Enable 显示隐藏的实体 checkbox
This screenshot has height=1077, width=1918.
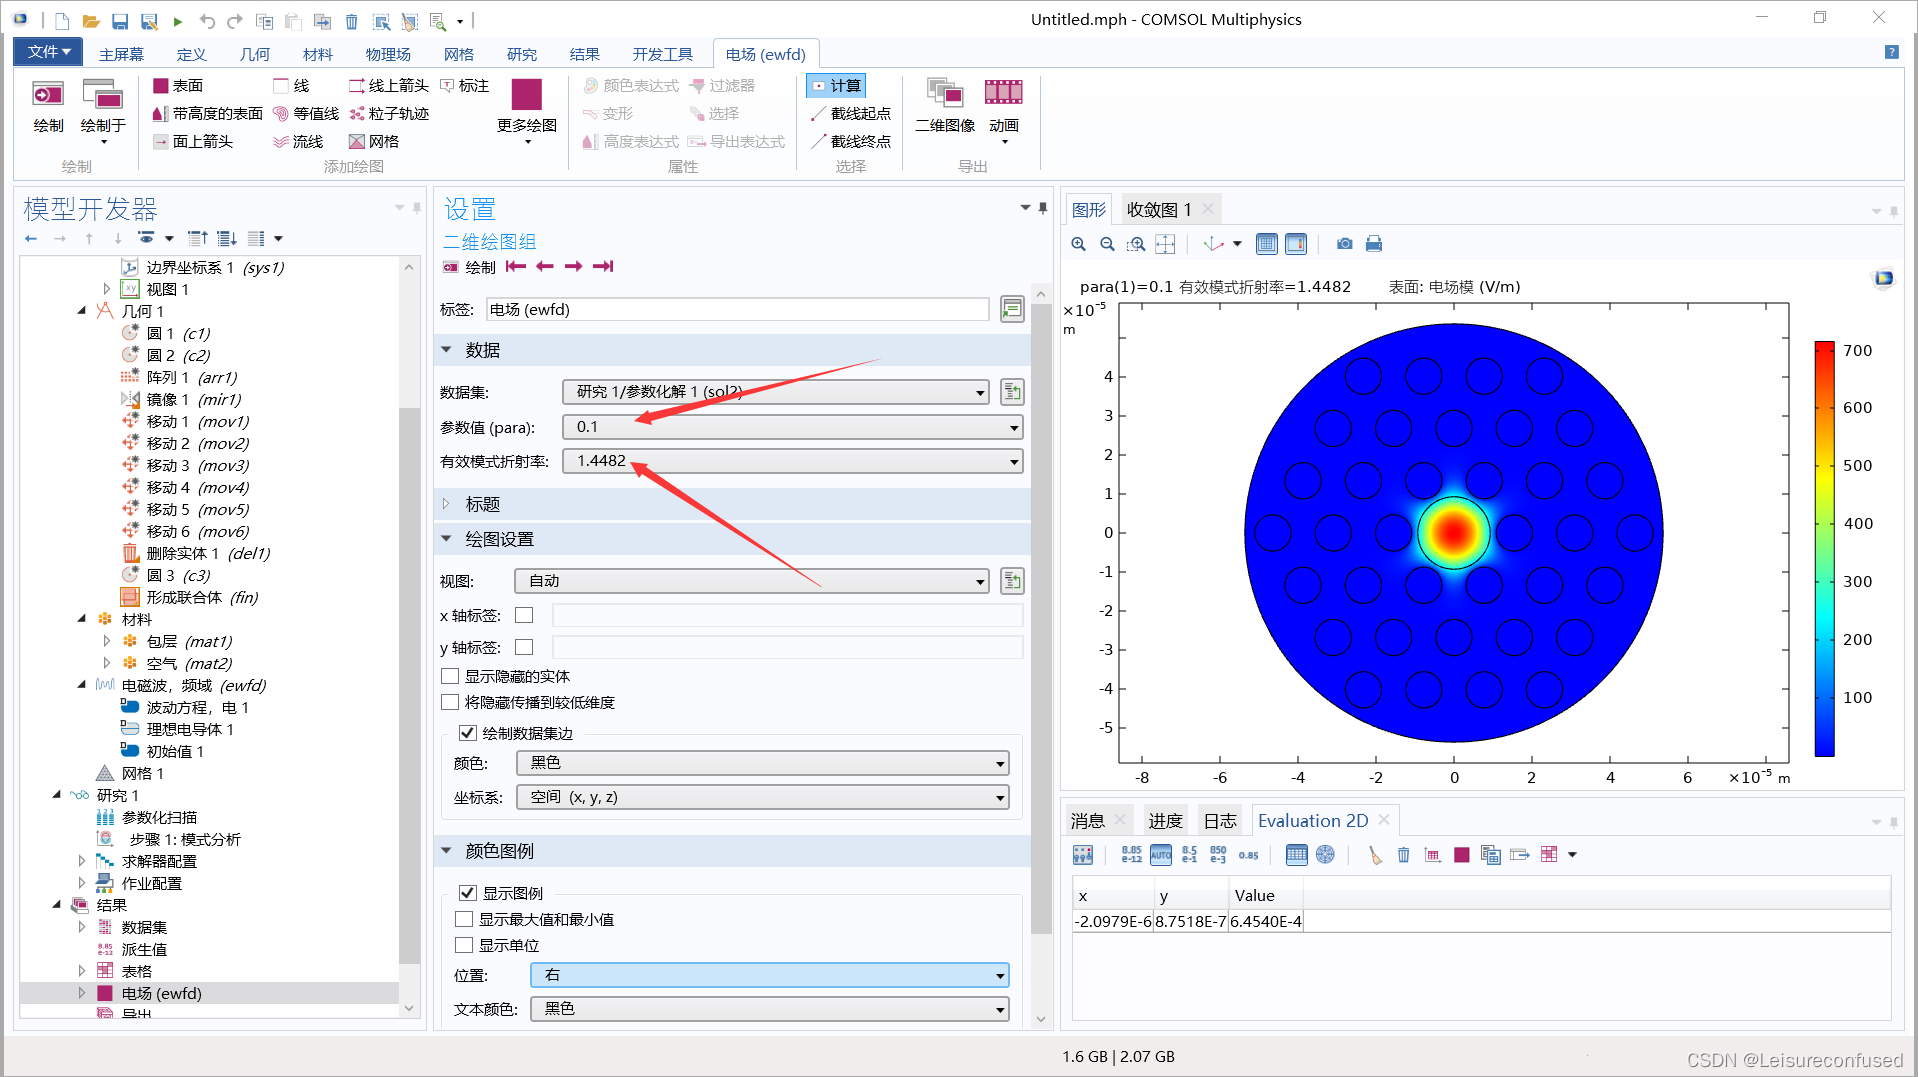click(x=450, y=676)
